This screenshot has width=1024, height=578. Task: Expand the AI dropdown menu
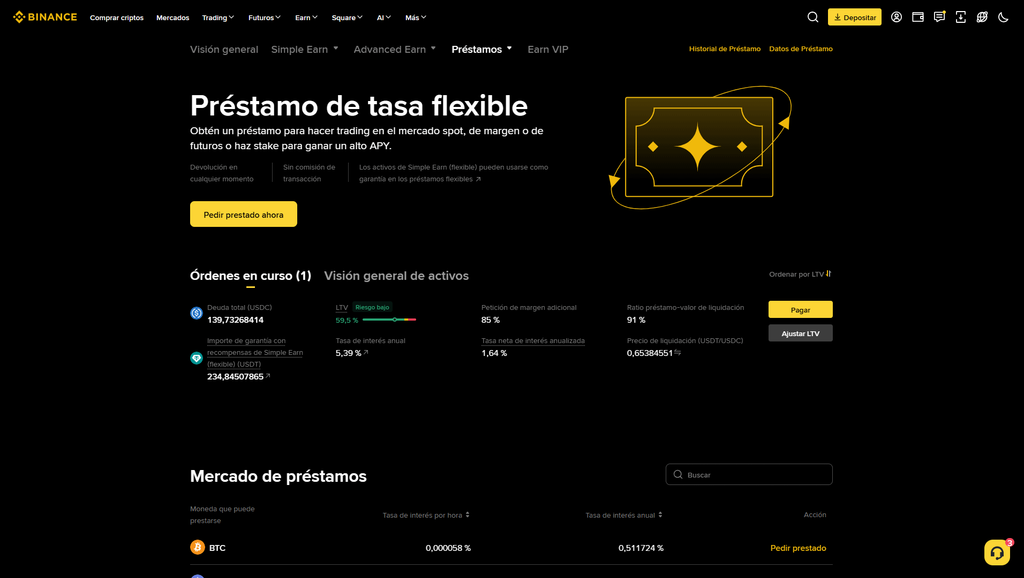coord(383,18)
